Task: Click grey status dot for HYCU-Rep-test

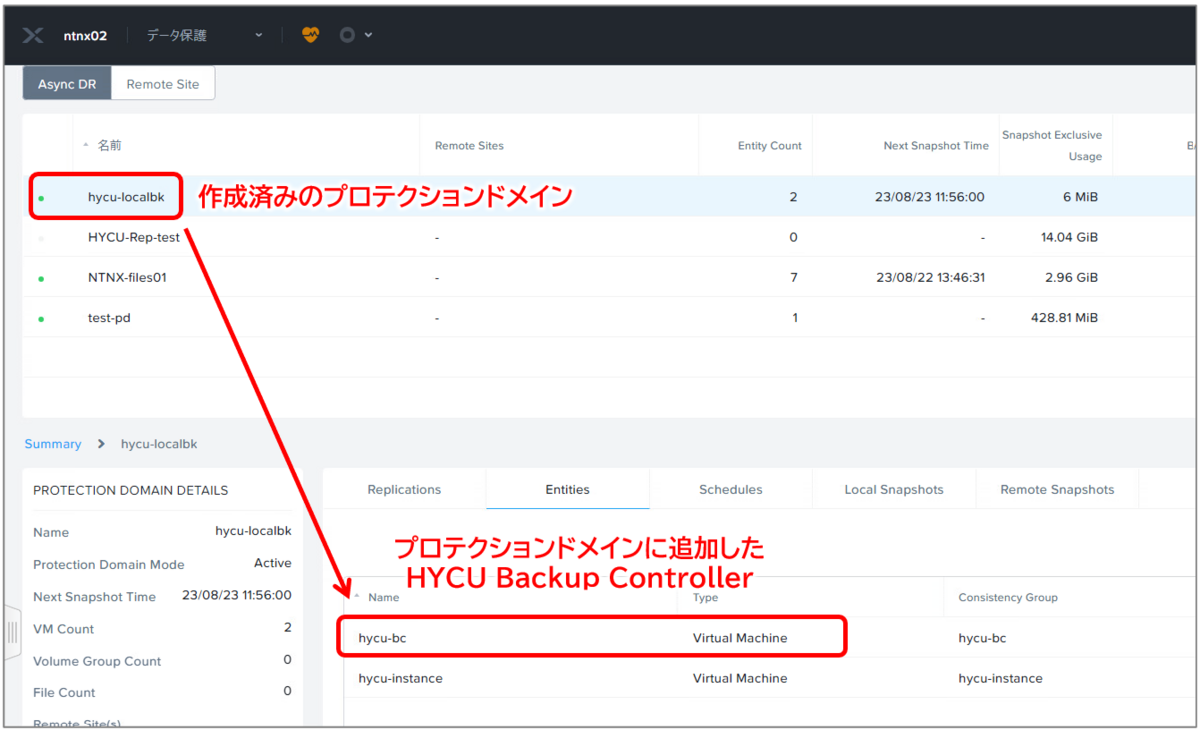Action: click(x=41, y=239)
